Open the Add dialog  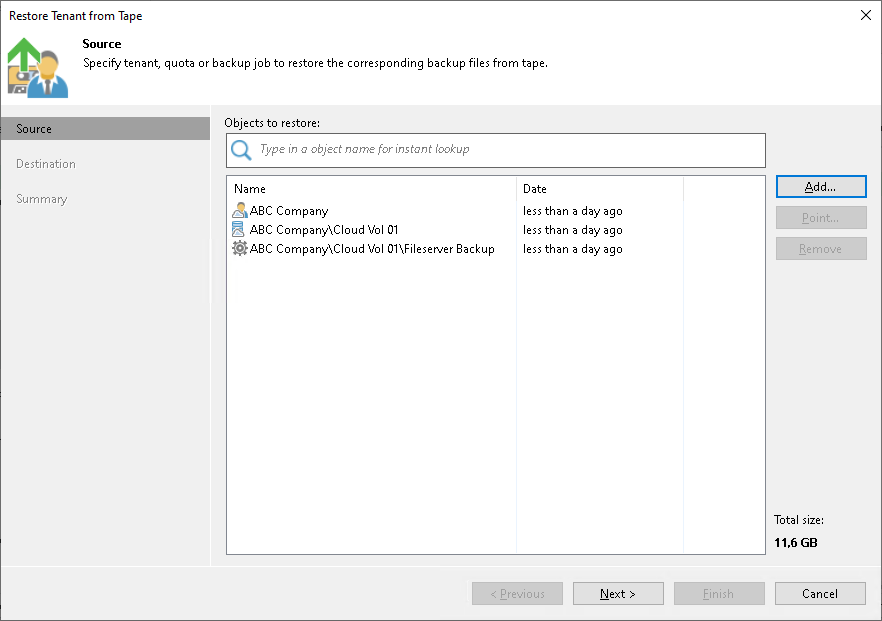click(821, 186)
